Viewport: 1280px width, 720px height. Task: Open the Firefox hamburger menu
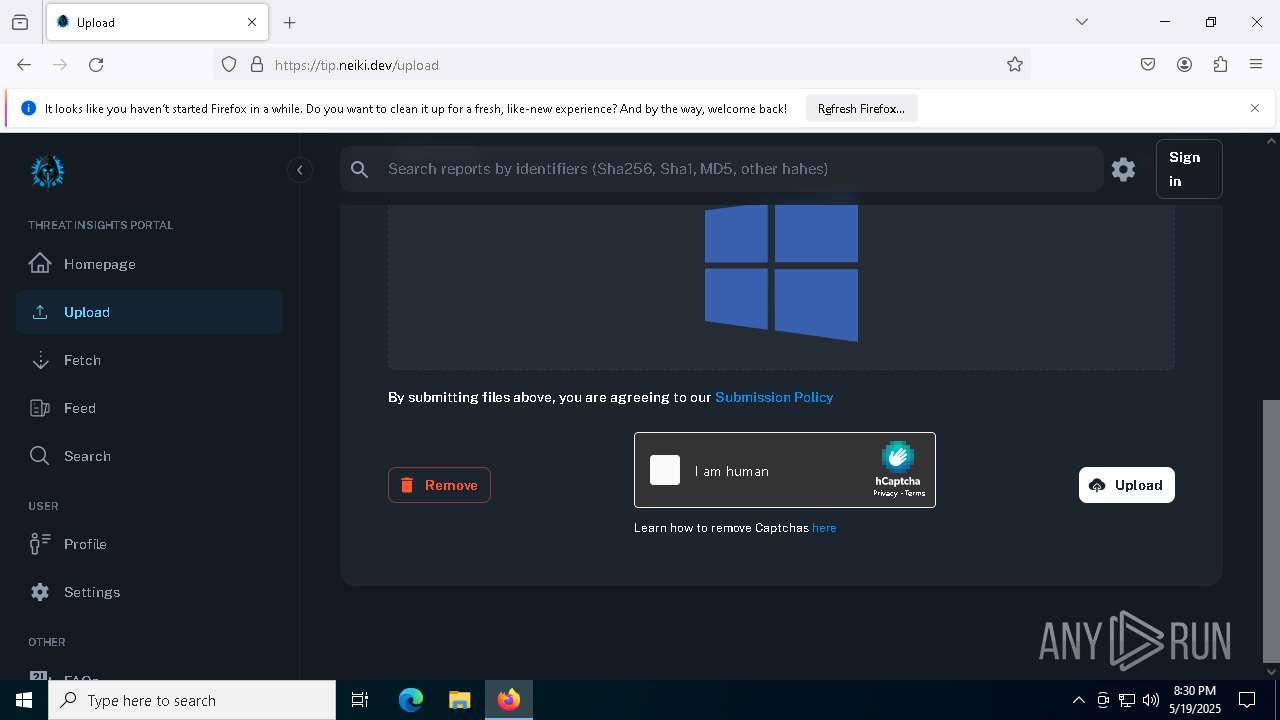tap(1256, 65)
